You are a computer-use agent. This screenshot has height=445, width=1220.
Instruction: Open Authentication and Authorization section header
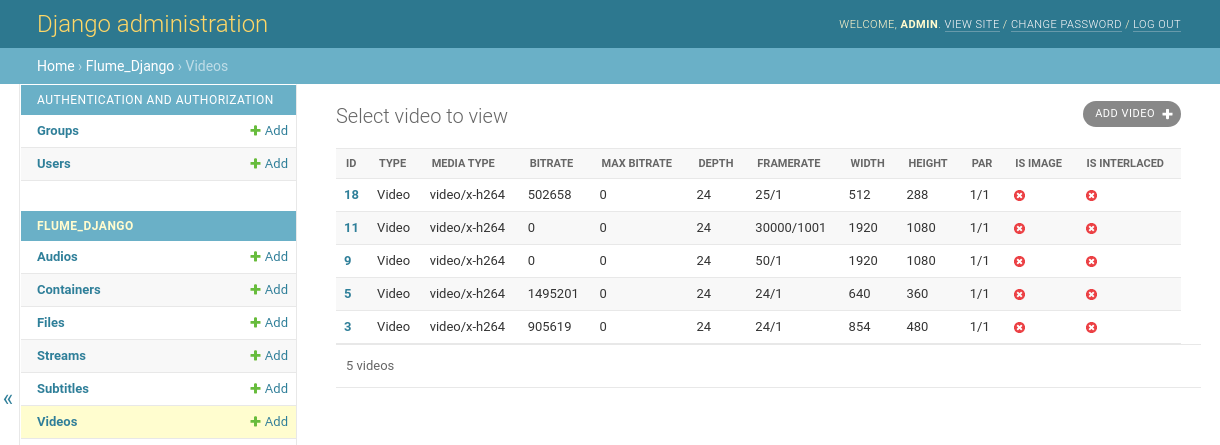[x=155, y=100]
